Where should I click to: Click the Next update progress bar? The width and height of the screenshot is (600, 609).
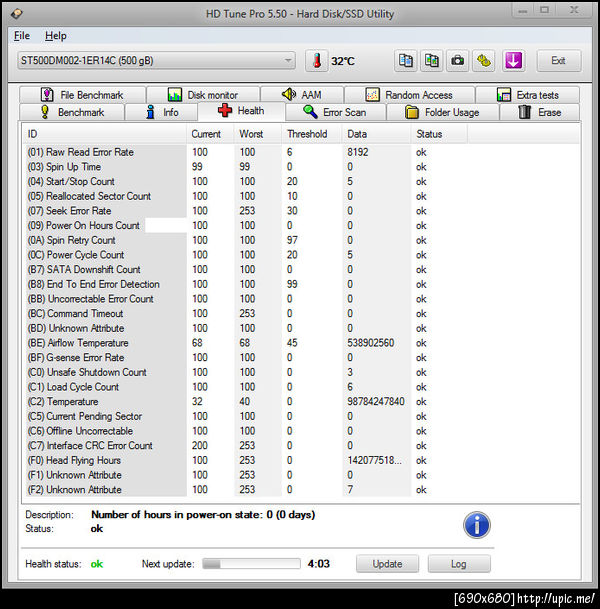(251, 564)
